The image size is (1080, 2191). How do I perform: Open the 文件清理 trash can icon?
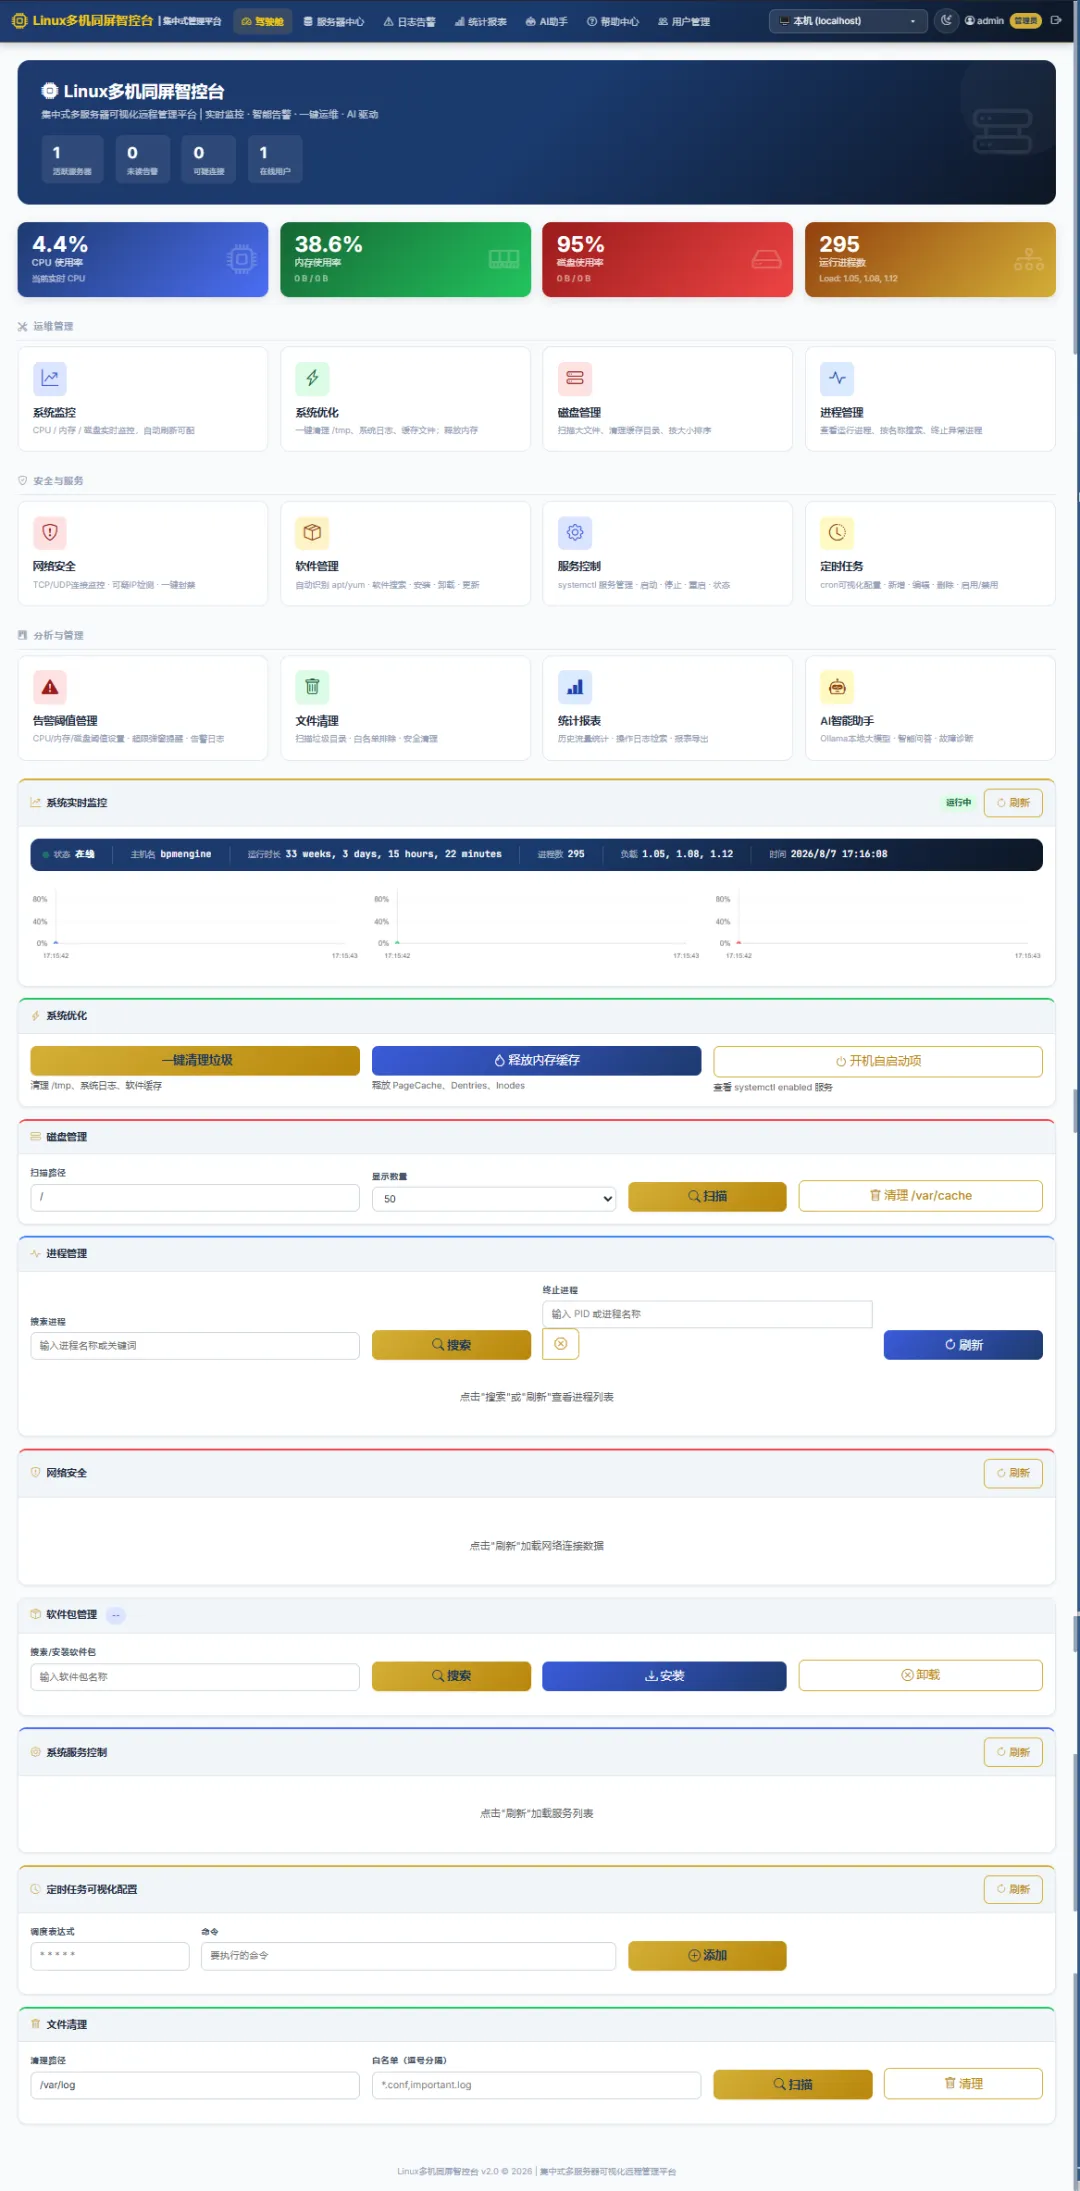point(312,687)
